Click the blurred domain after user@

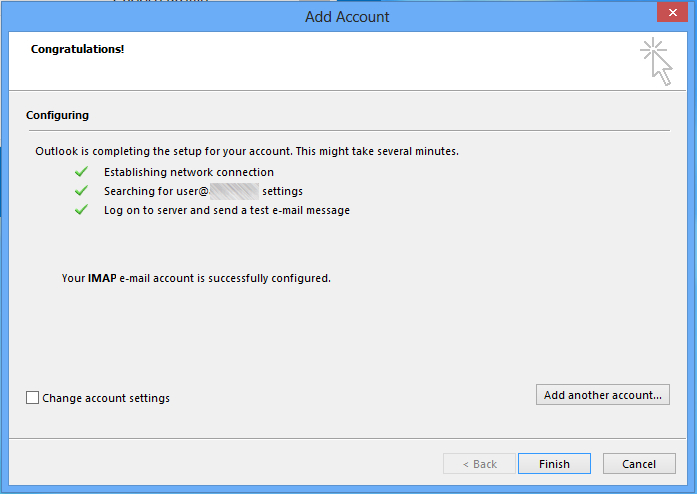pyautogui.click(x=229, y=191)
